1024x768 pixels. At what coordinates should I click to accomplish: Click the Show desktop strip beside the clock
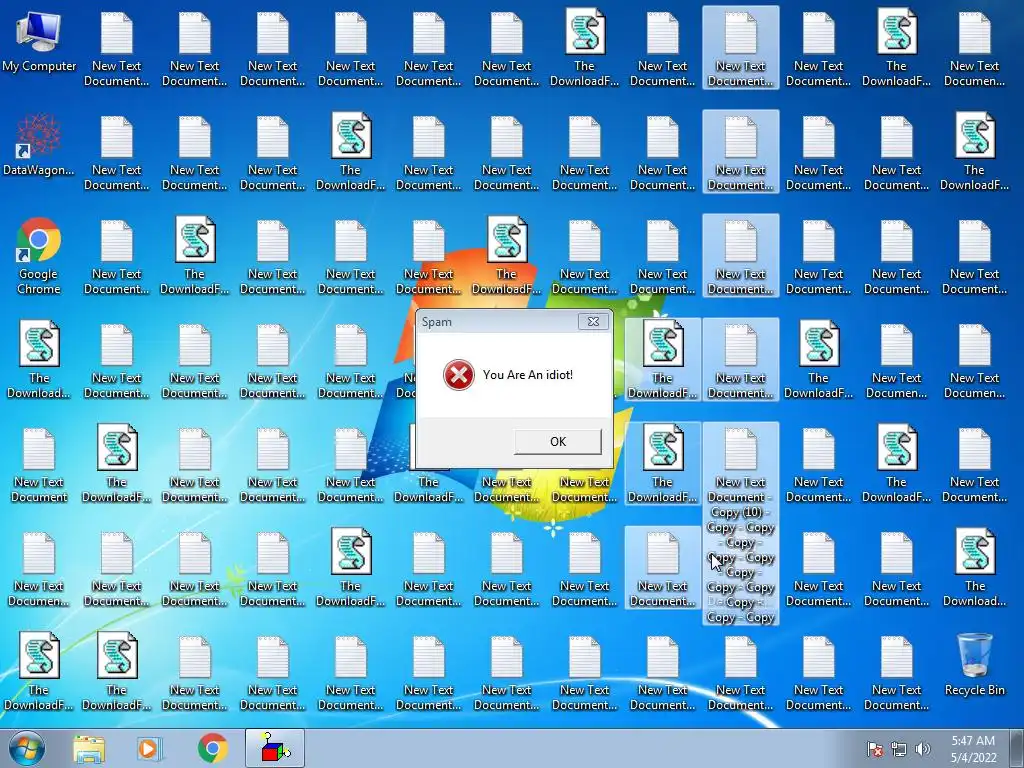tap(1018, 748)
